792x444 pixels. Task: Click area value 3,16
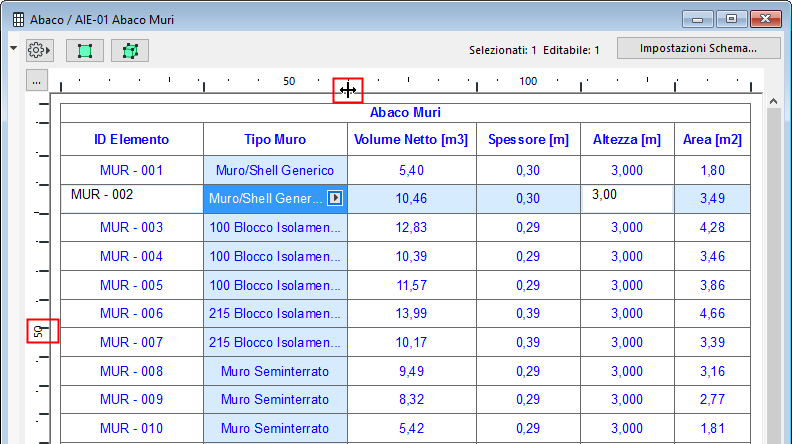[x=713, y=371]
